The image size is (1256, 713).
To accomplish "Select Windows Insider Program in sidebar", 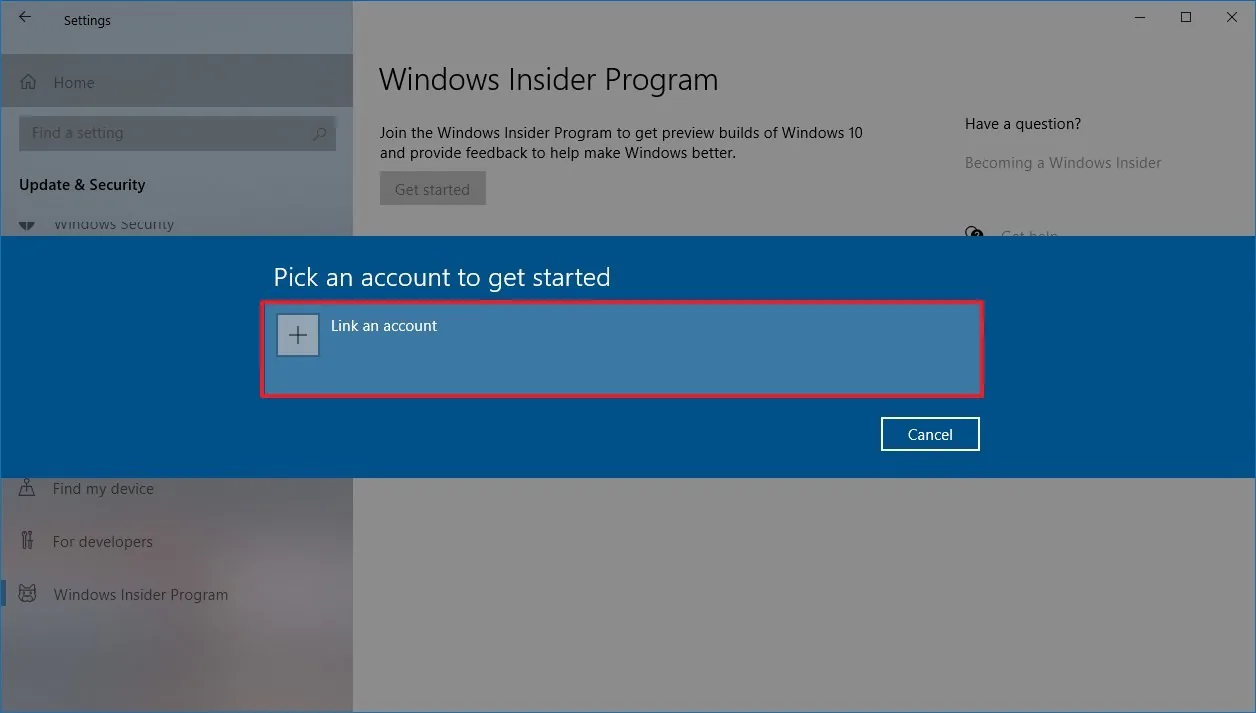I will tap(141, 595).
